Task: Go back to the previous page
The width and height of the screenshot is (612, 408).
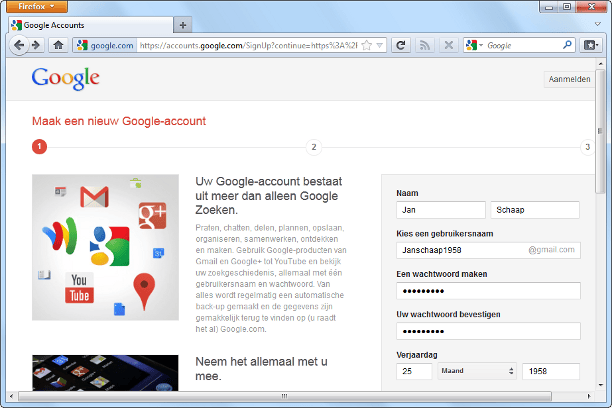Action: 18,45
